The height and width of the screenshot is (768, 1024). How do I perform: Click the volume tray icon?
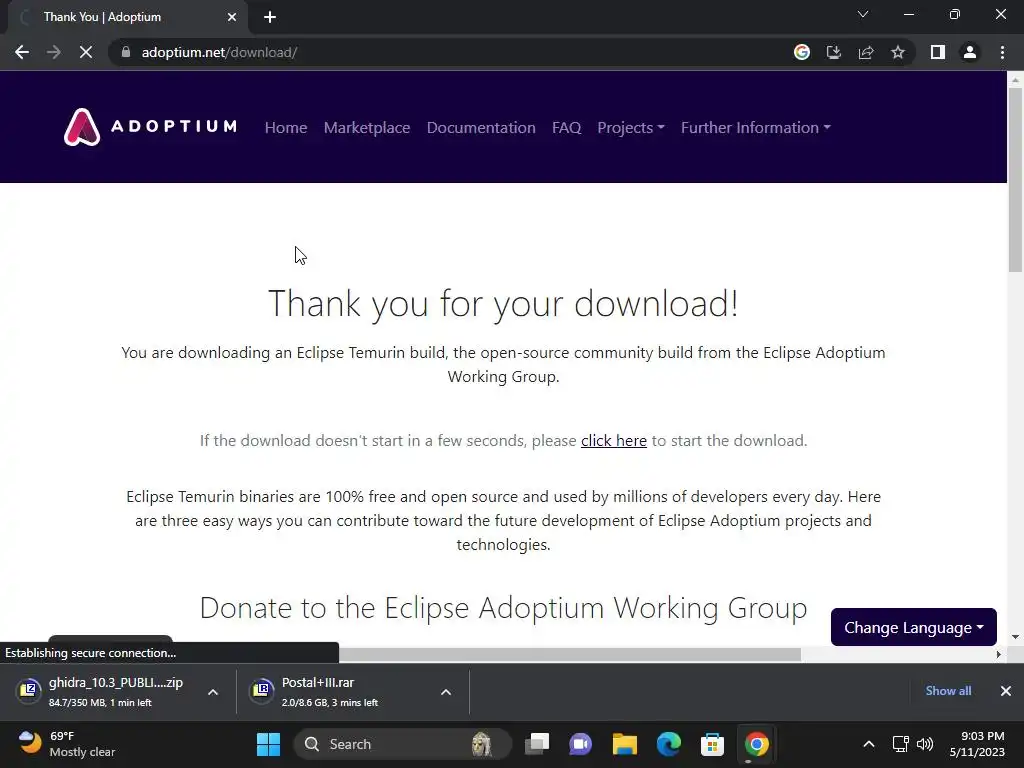click(925, 744)
